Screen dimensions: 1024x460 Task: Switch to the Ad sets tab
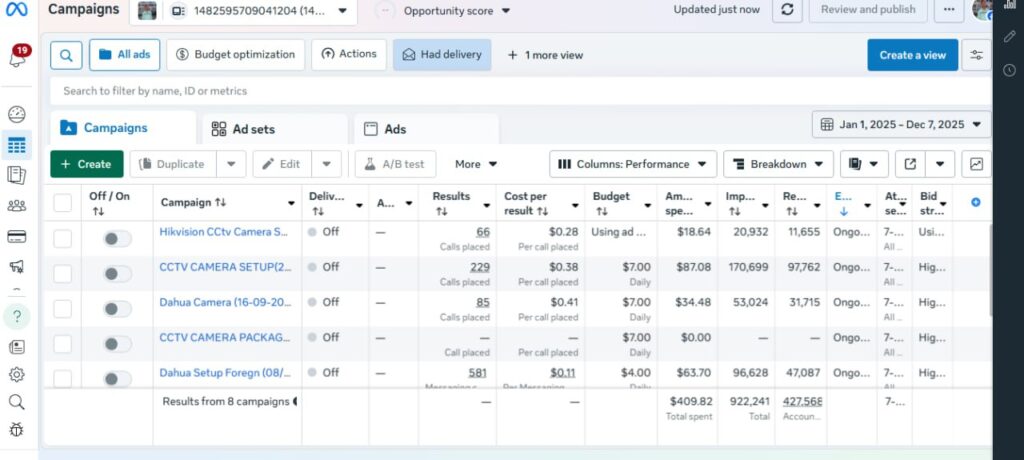253,129
